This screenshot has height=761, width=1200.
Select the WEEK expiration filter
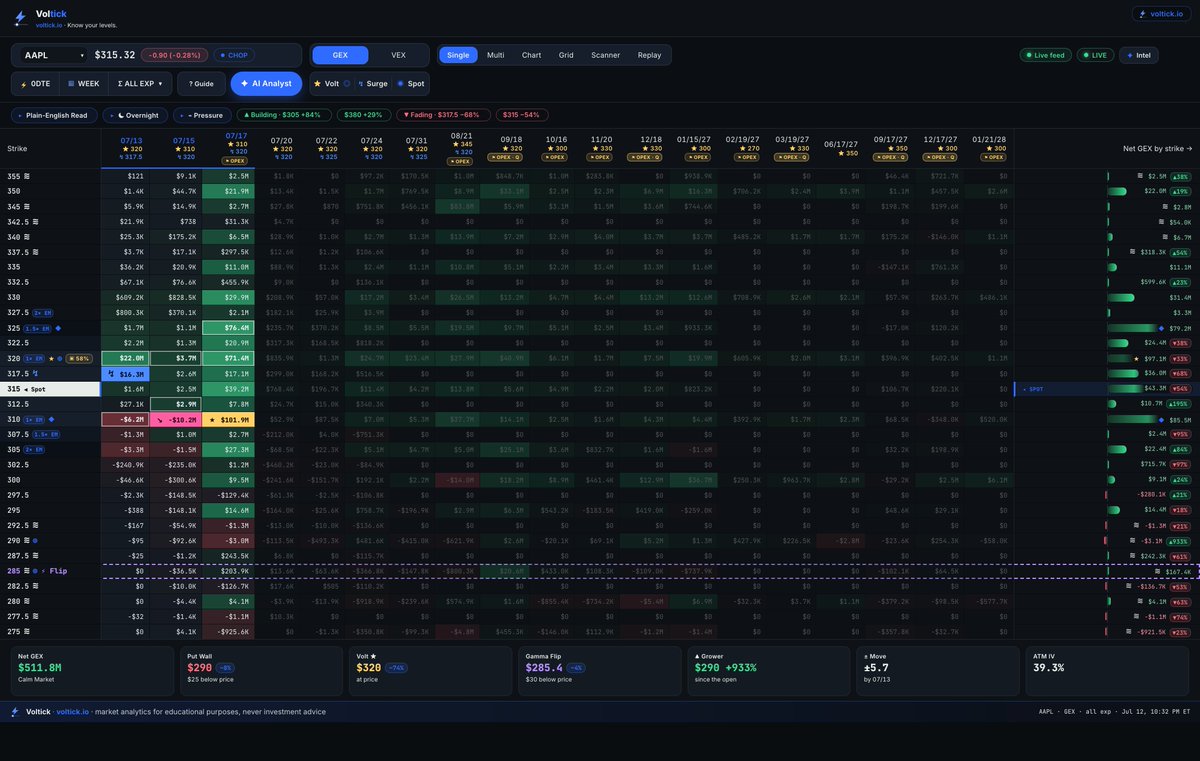click(82, 84)
